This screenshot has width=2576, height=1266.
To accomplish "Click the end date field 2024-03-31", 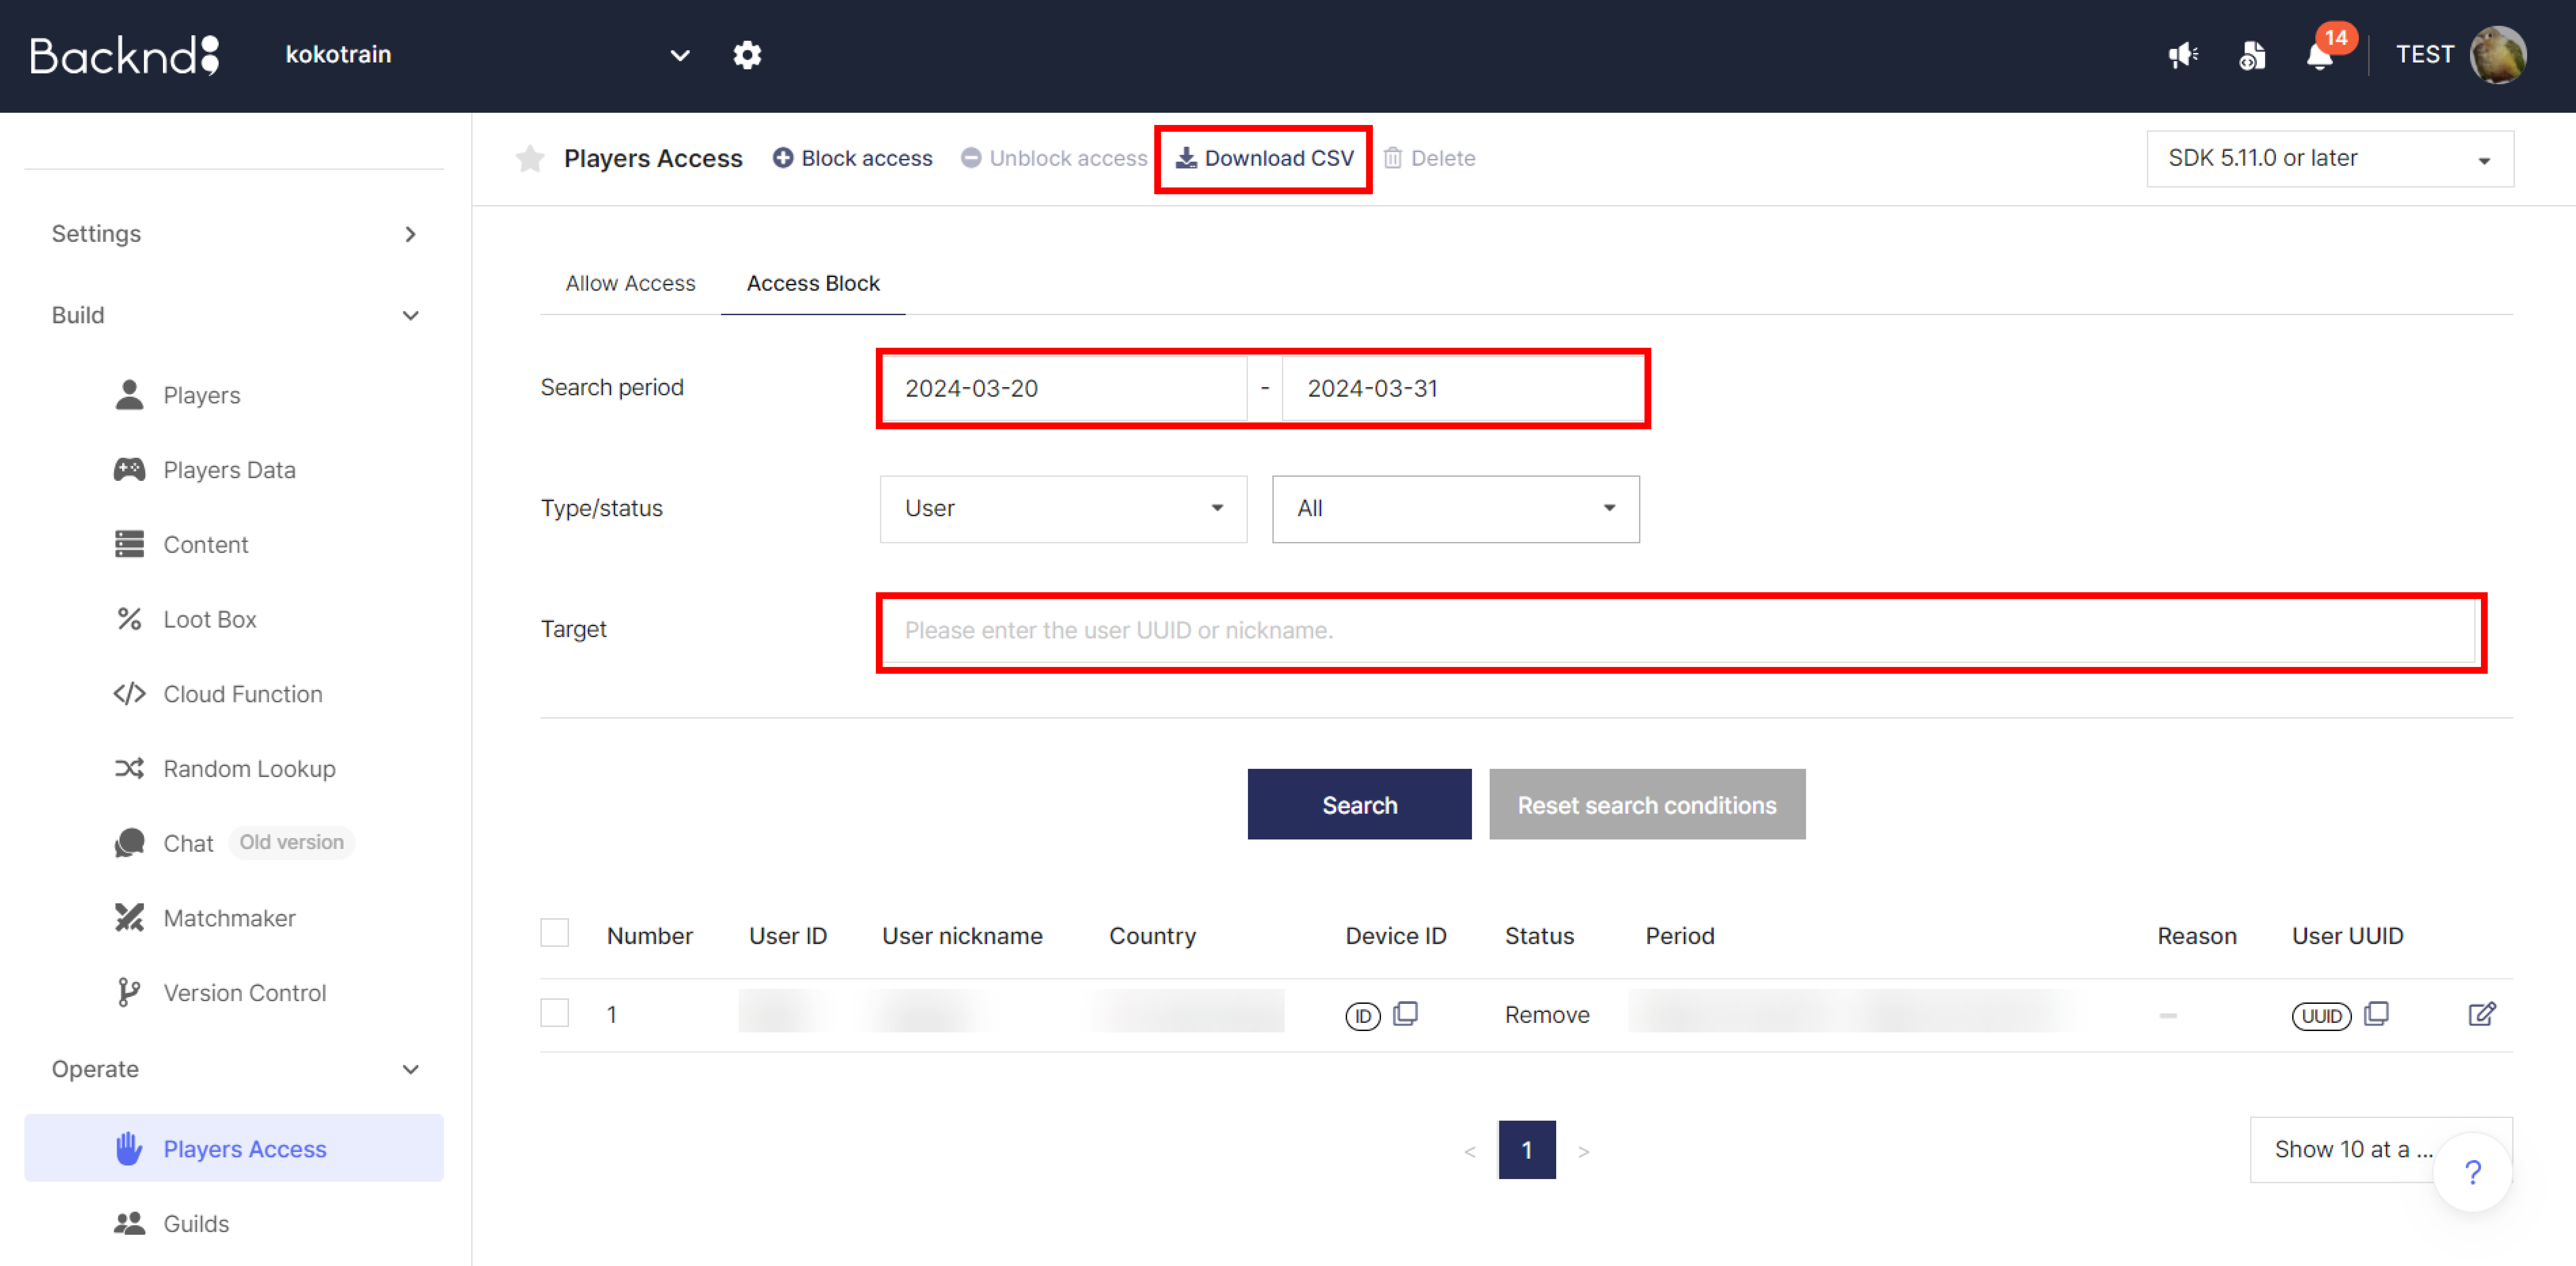I will click(x=1462, y=388).
